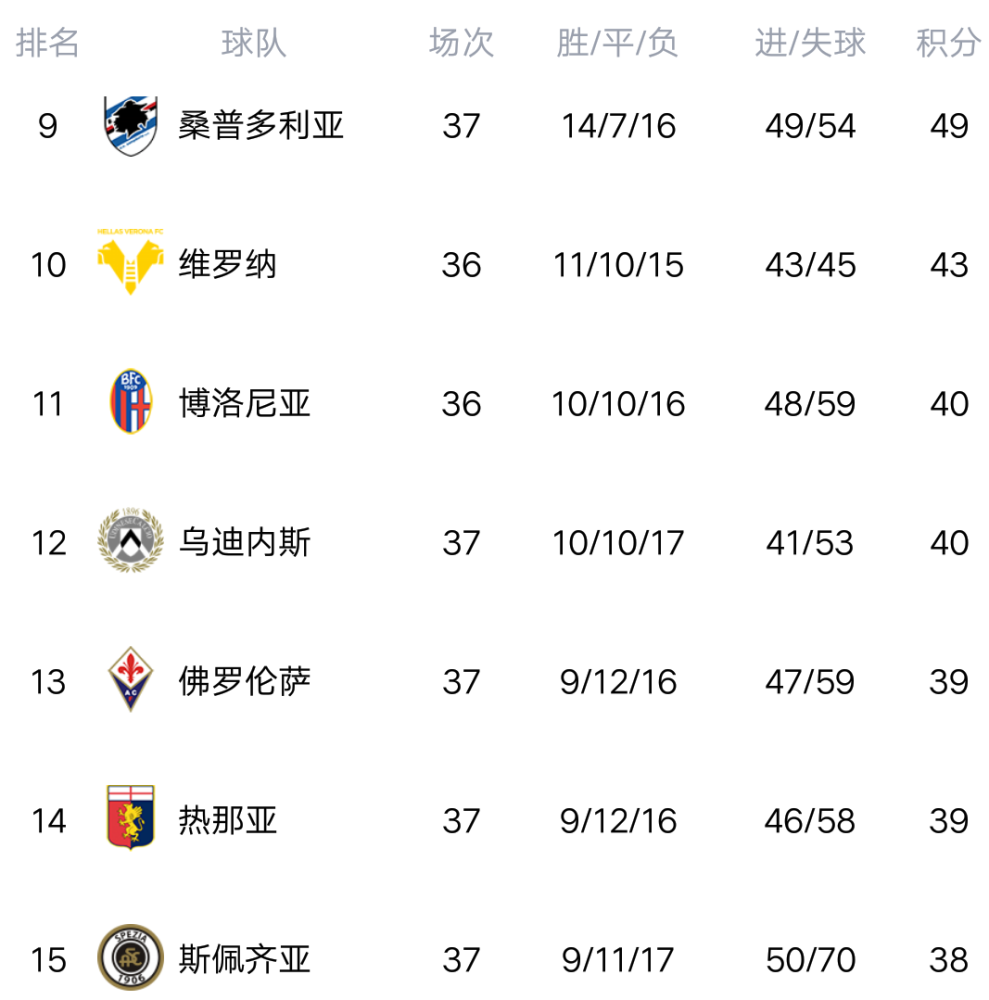Select team name 热那亚
Screen dimensions: 989x1000
click(228, 821)
